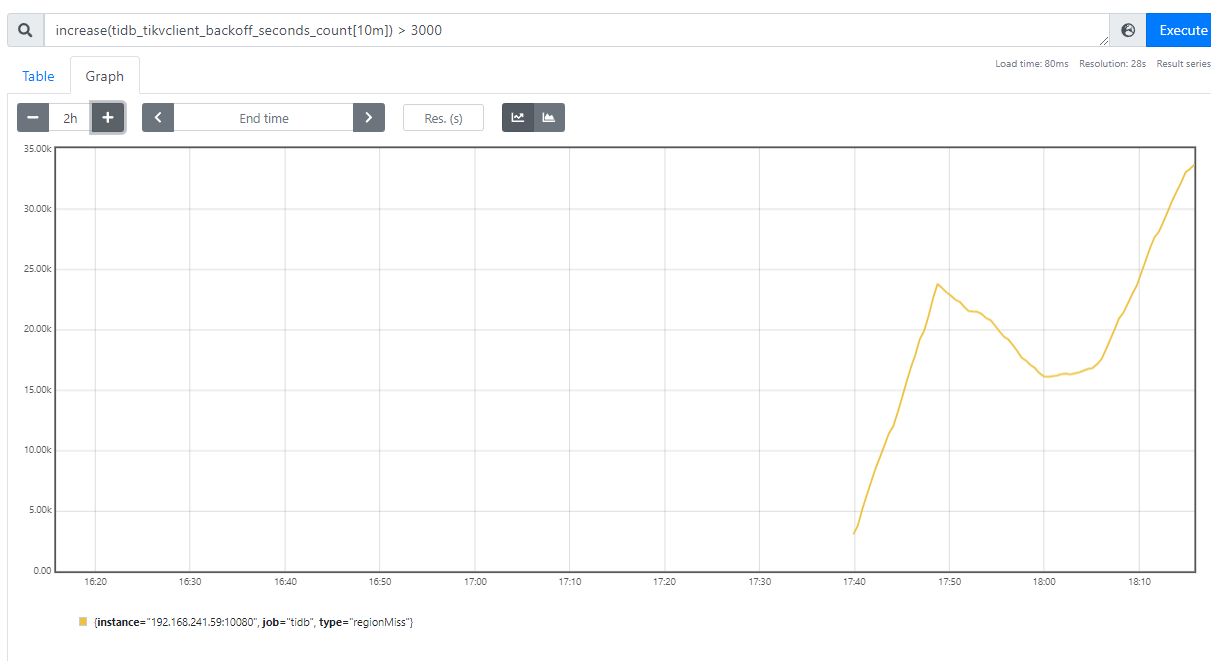Open the Table tab
Viewport: 1211px width, 661px height.
38,76
